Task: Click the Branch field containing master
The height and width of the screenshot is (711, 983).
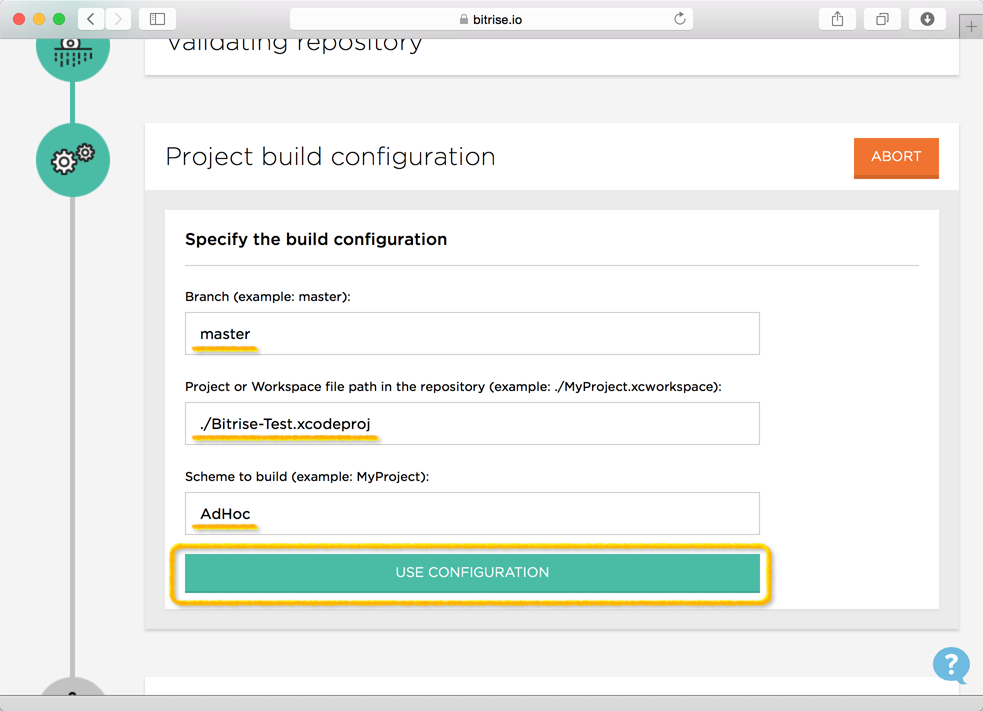Action: [472, 334]
